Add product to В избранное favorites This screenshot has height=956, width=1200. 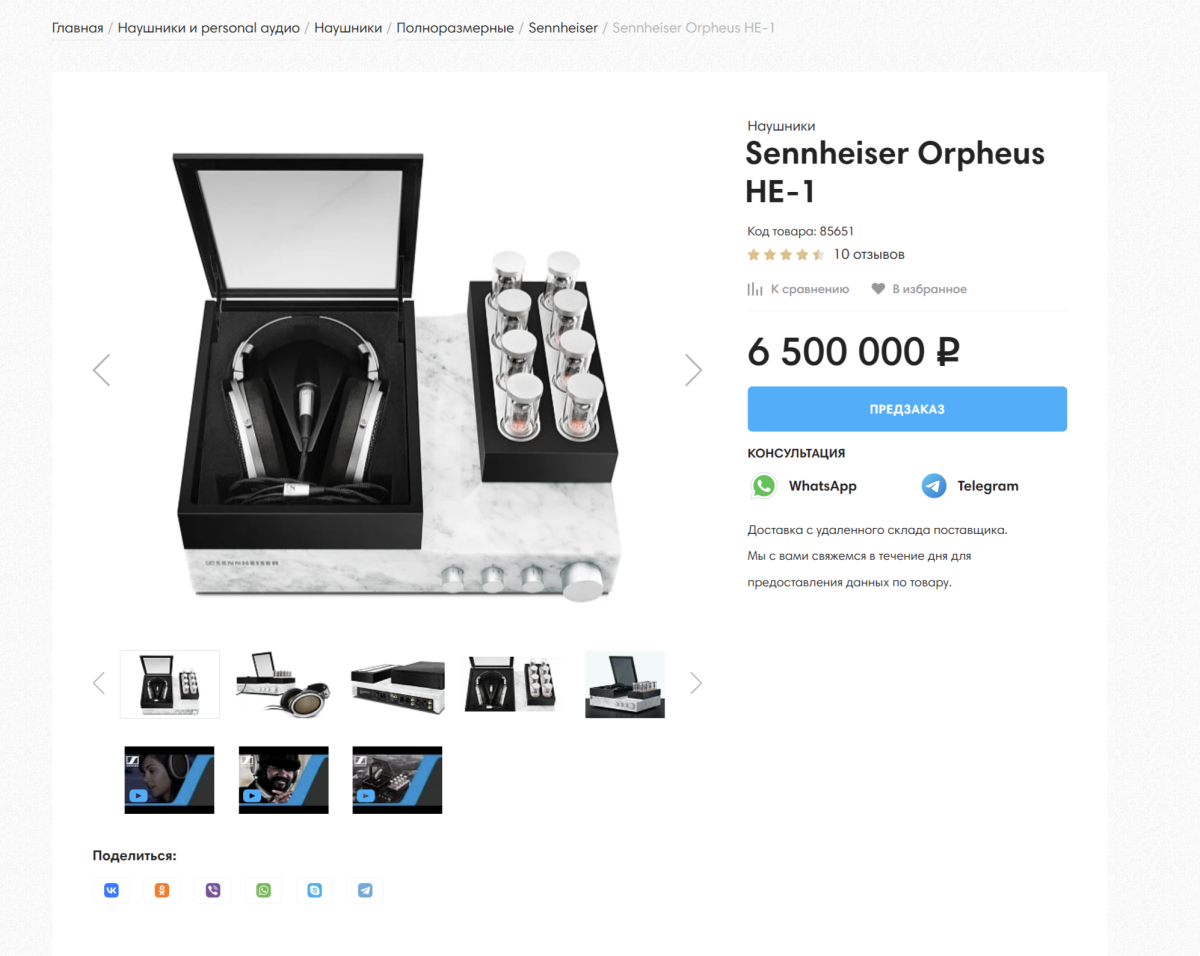tap(919, 289)
